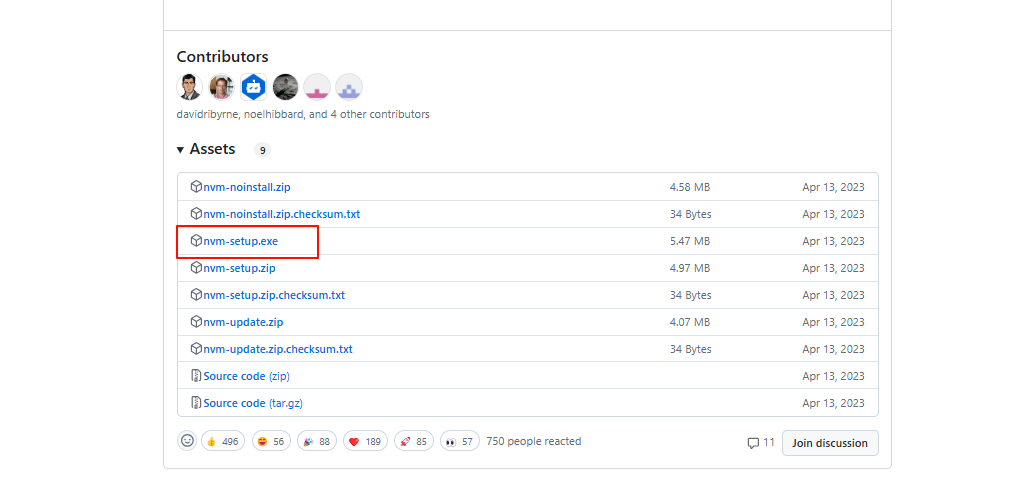Download nvm-setup.zip file
The image size is (1031, 481).
click(x=239, y=268)
